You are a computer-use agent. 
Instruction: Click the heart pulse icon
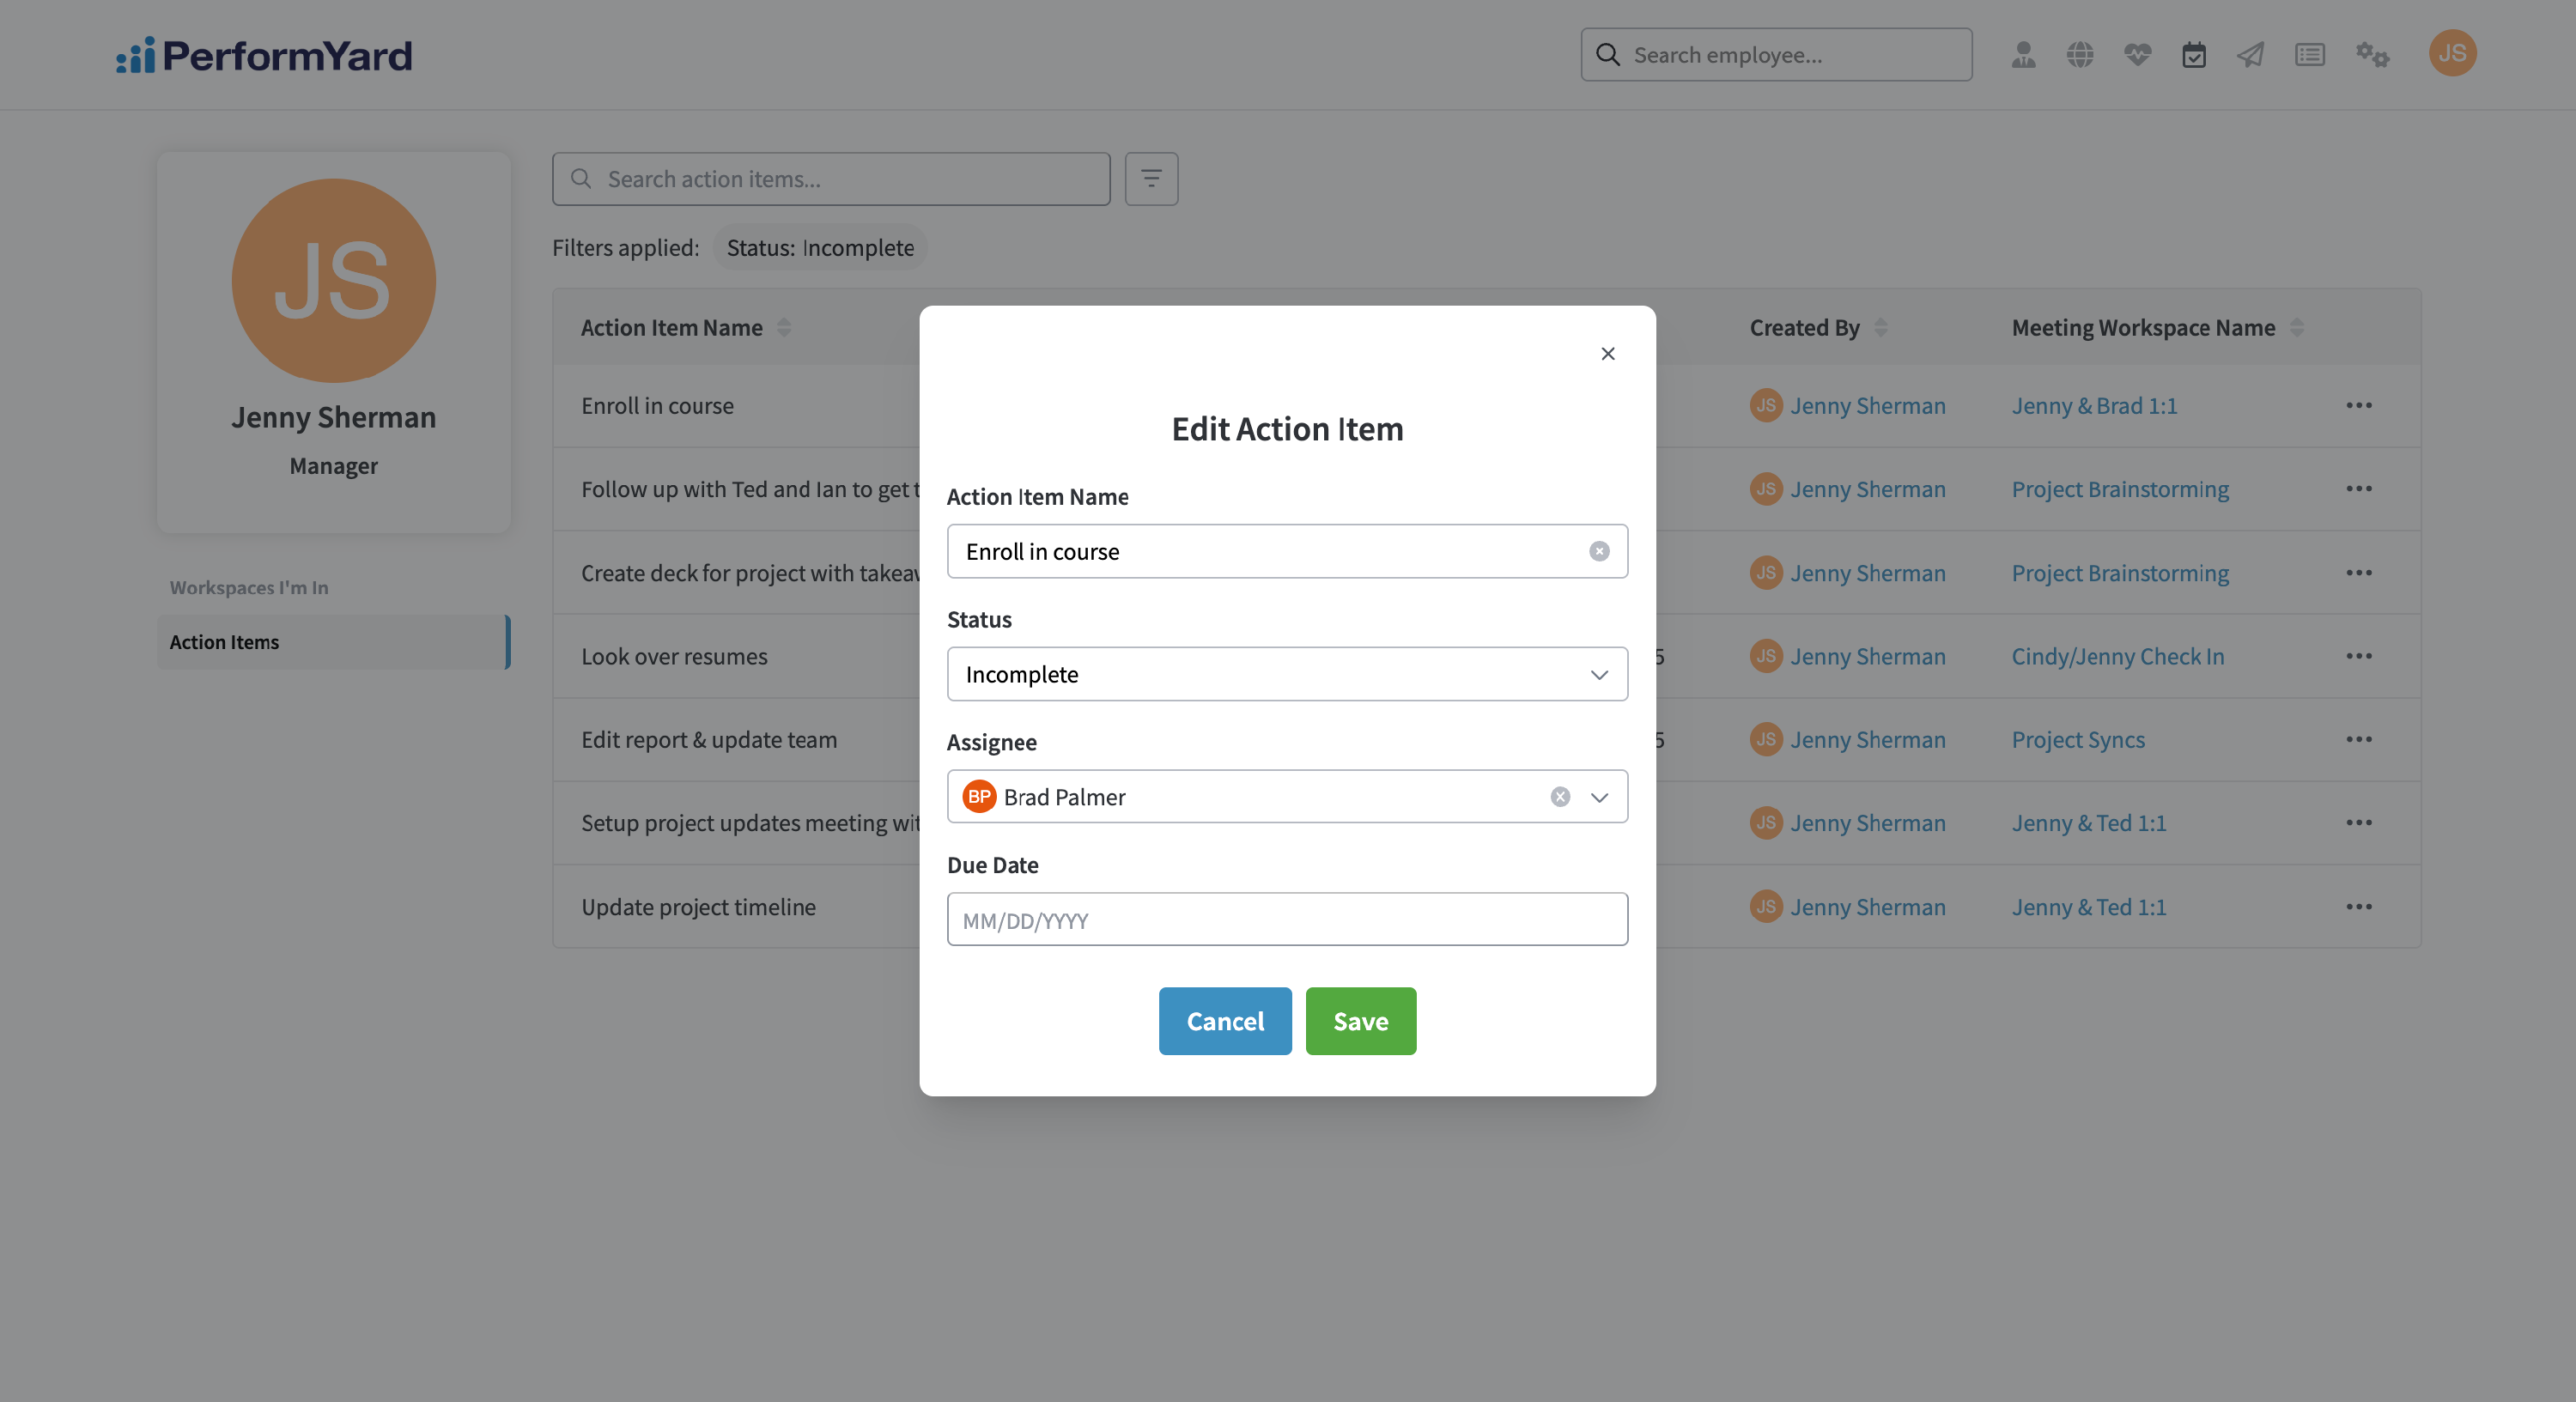pyautogui.click(x=2137, y=54)
